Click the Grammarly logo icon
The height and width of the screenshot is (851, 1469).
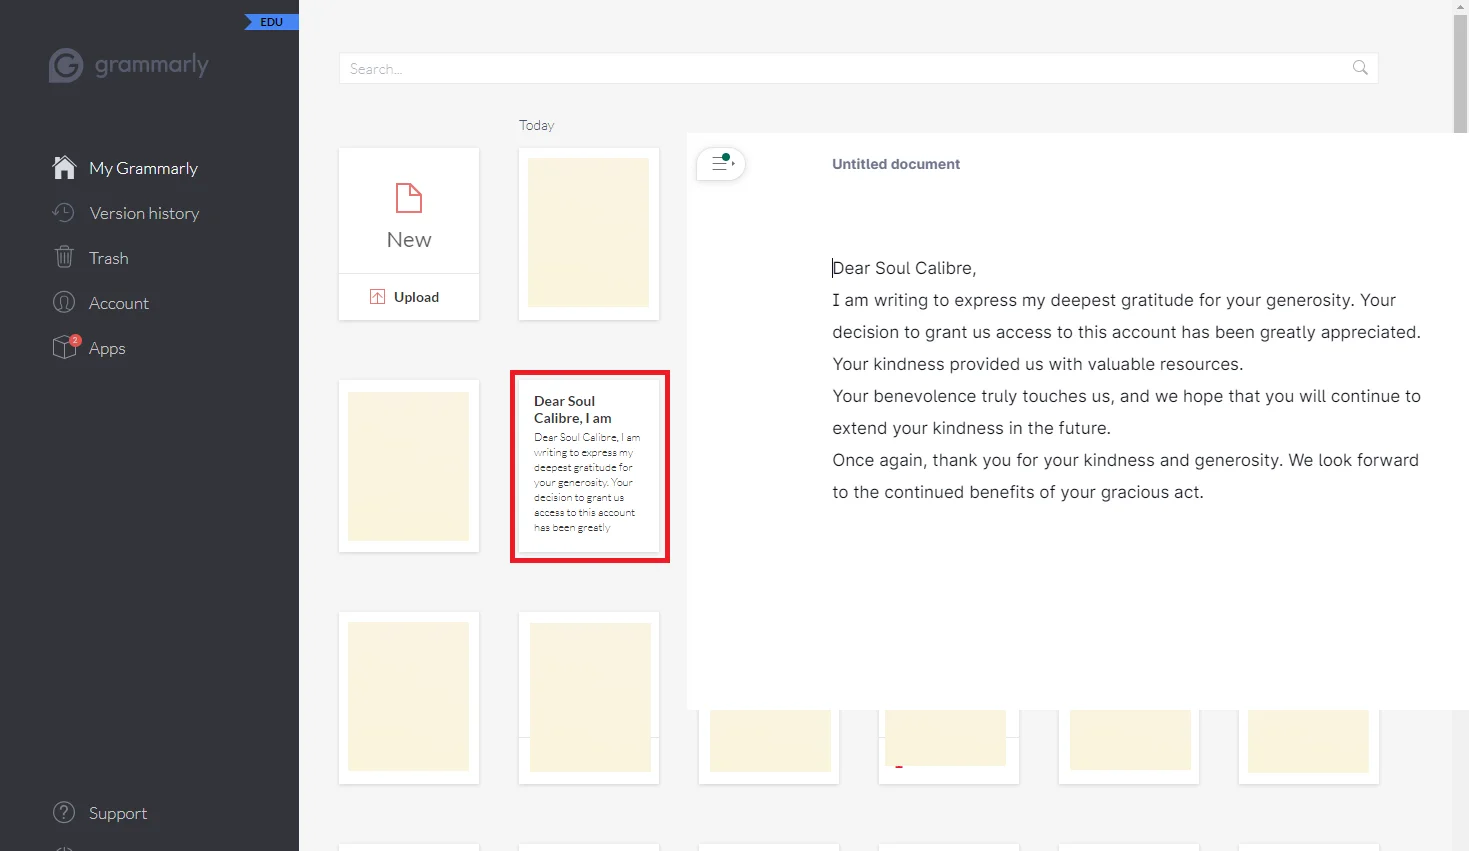(66, 66)
